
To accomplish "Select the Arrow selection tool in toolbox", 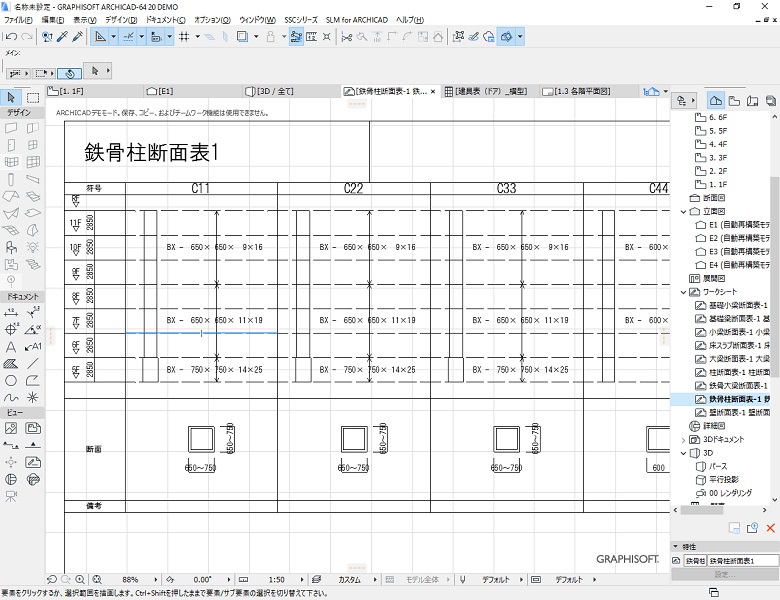I will coord(11,98).
